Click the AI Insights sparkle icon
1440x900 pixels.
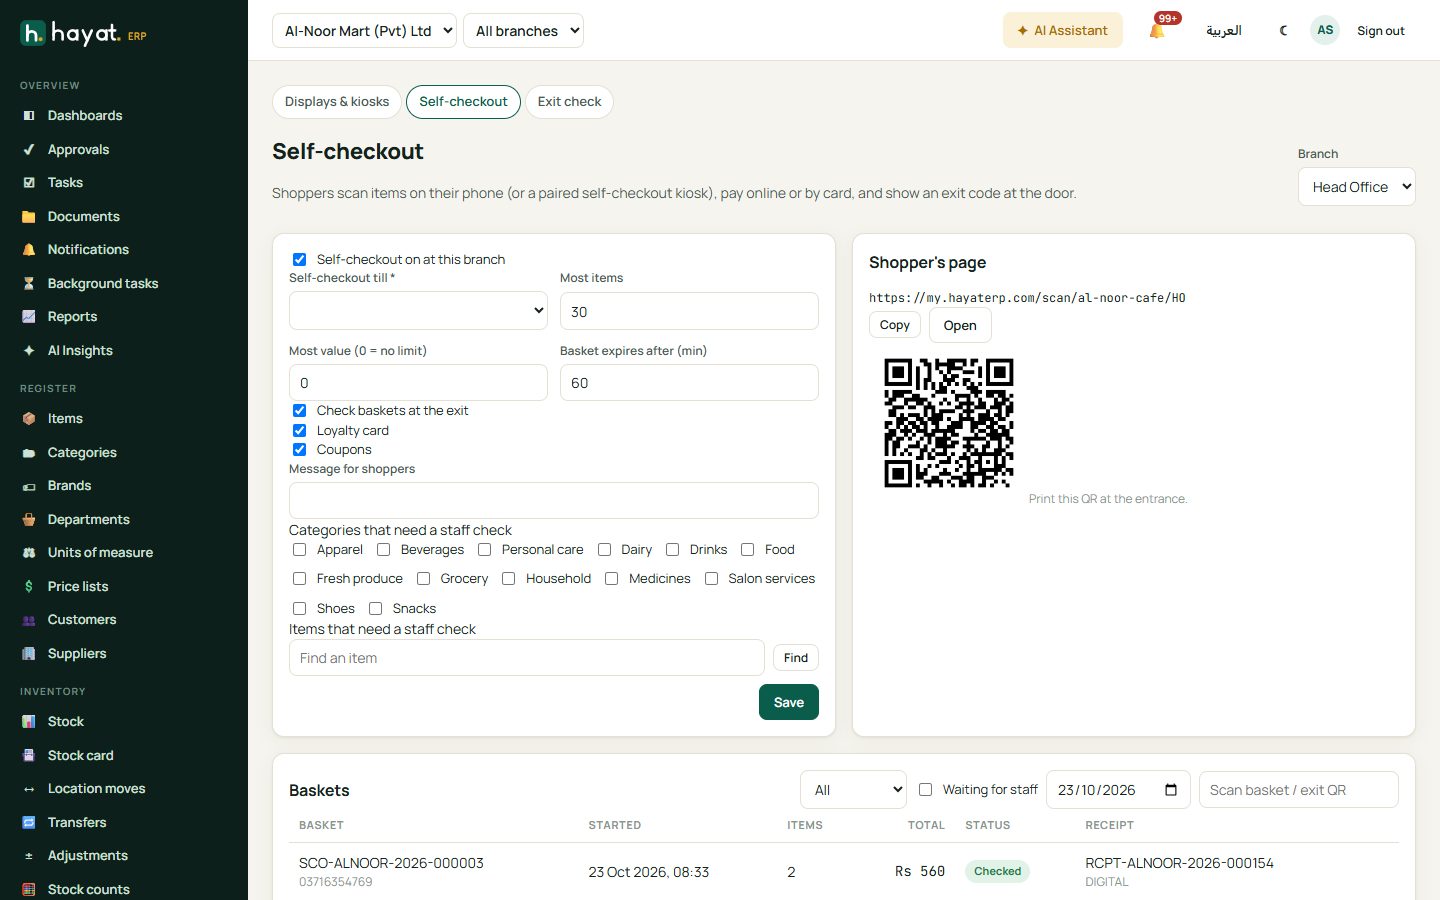tap(29, 351)
